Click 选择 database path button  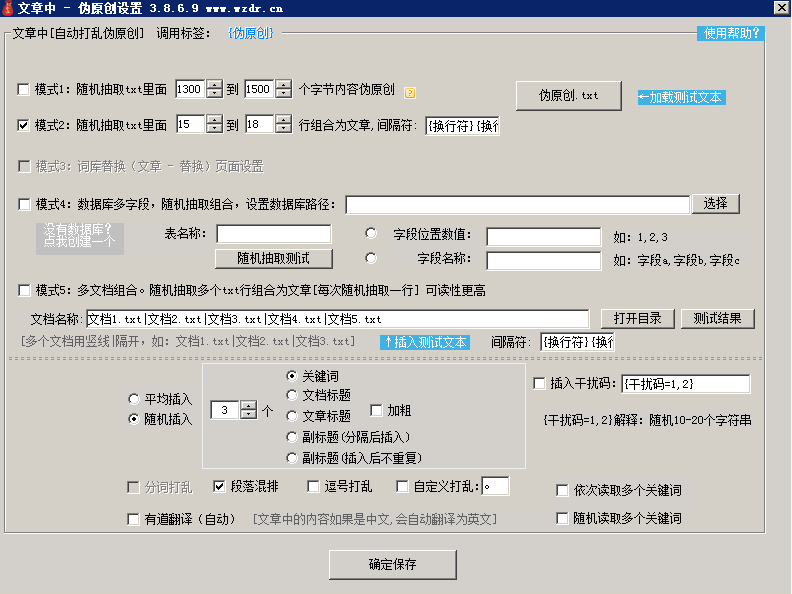[716, 204]
